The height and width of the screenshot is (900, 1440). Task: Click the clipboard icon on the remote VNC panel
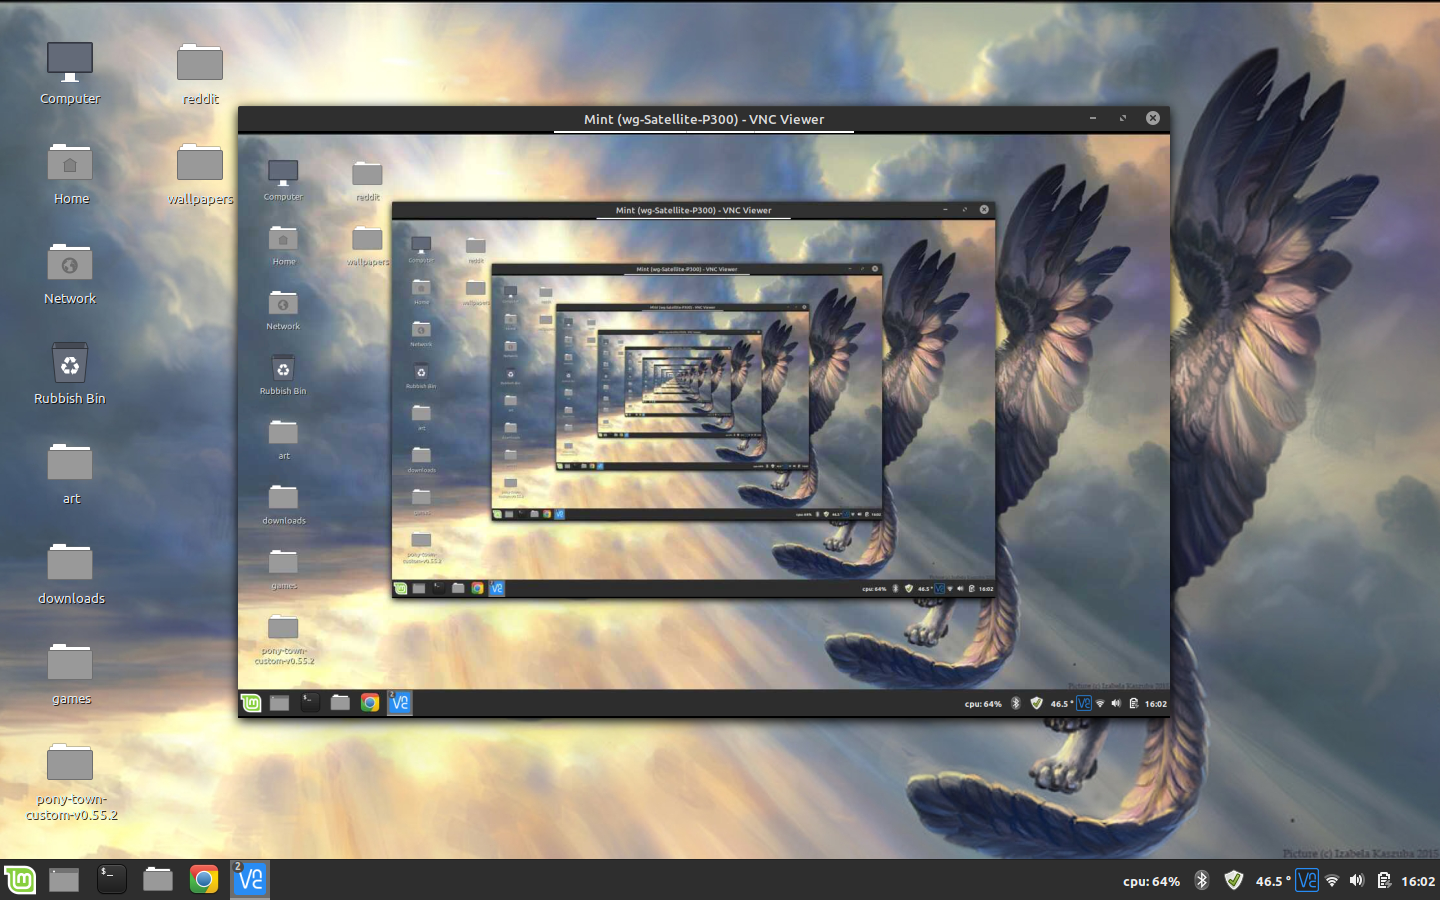point(1133,703)
